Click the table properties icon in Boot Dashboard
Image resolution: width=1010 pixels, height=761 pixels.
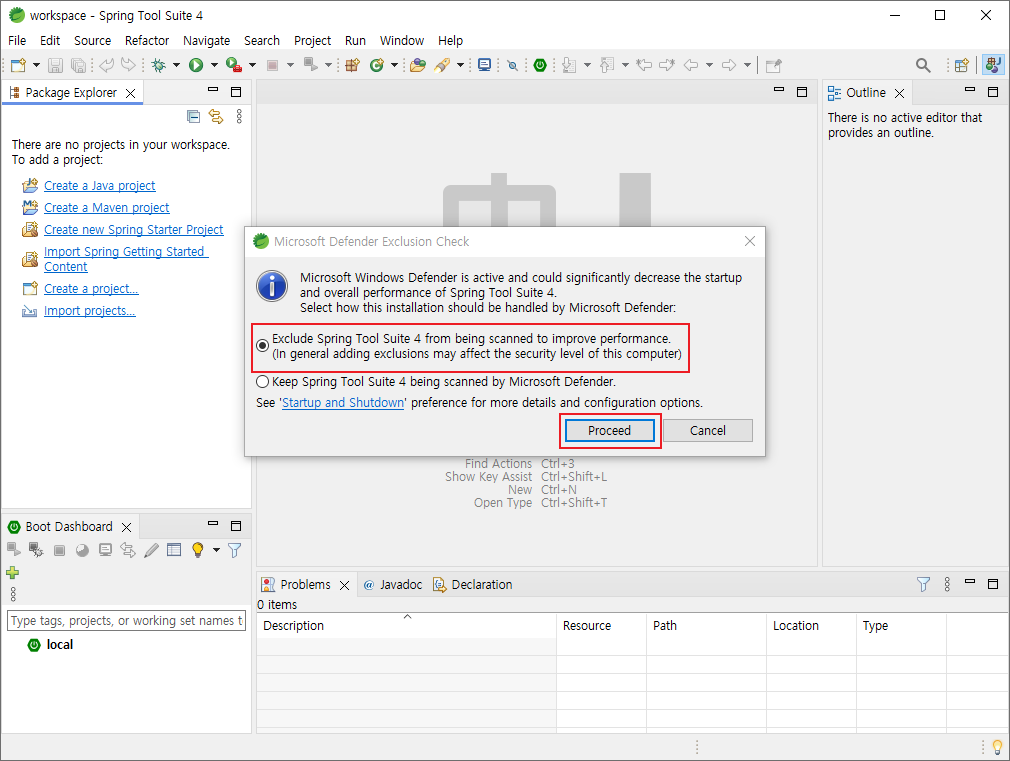coord(174,550)
